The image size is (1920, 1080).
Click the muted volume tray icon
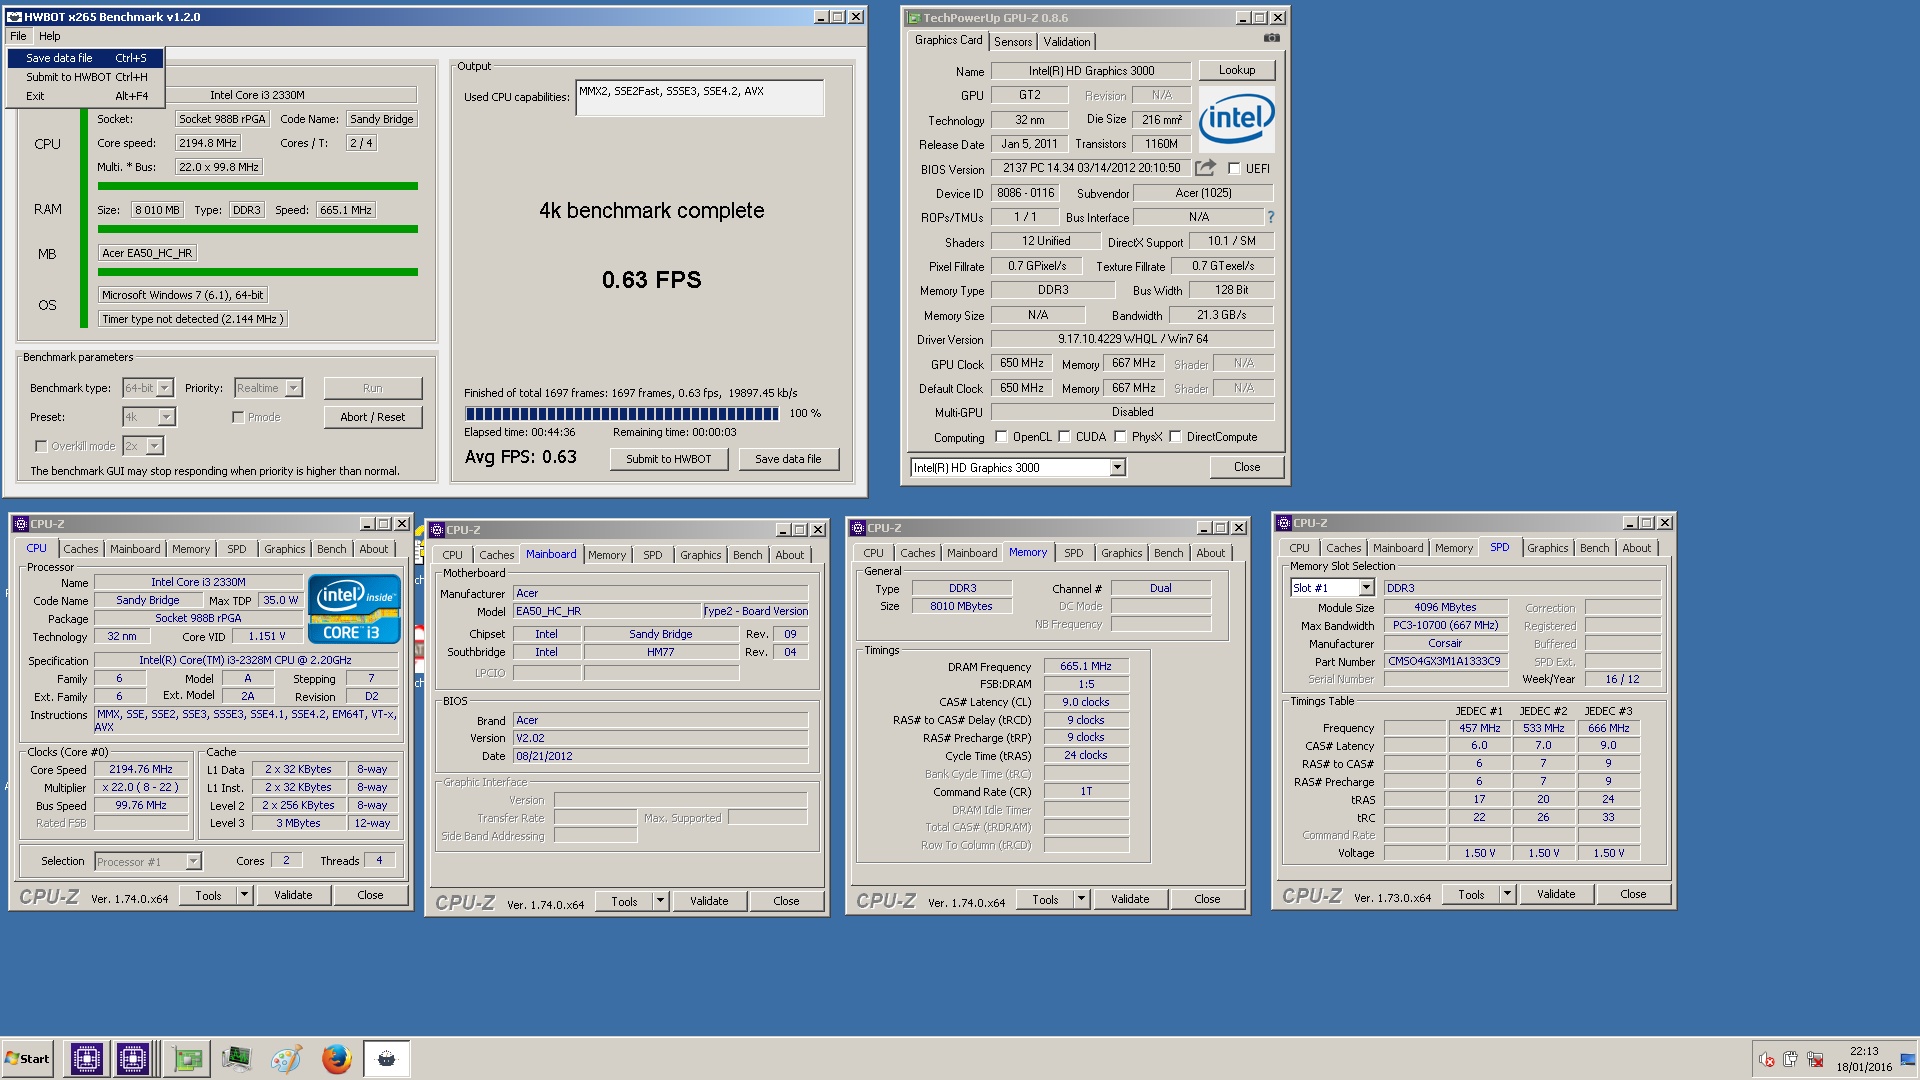[1767, 1060]
